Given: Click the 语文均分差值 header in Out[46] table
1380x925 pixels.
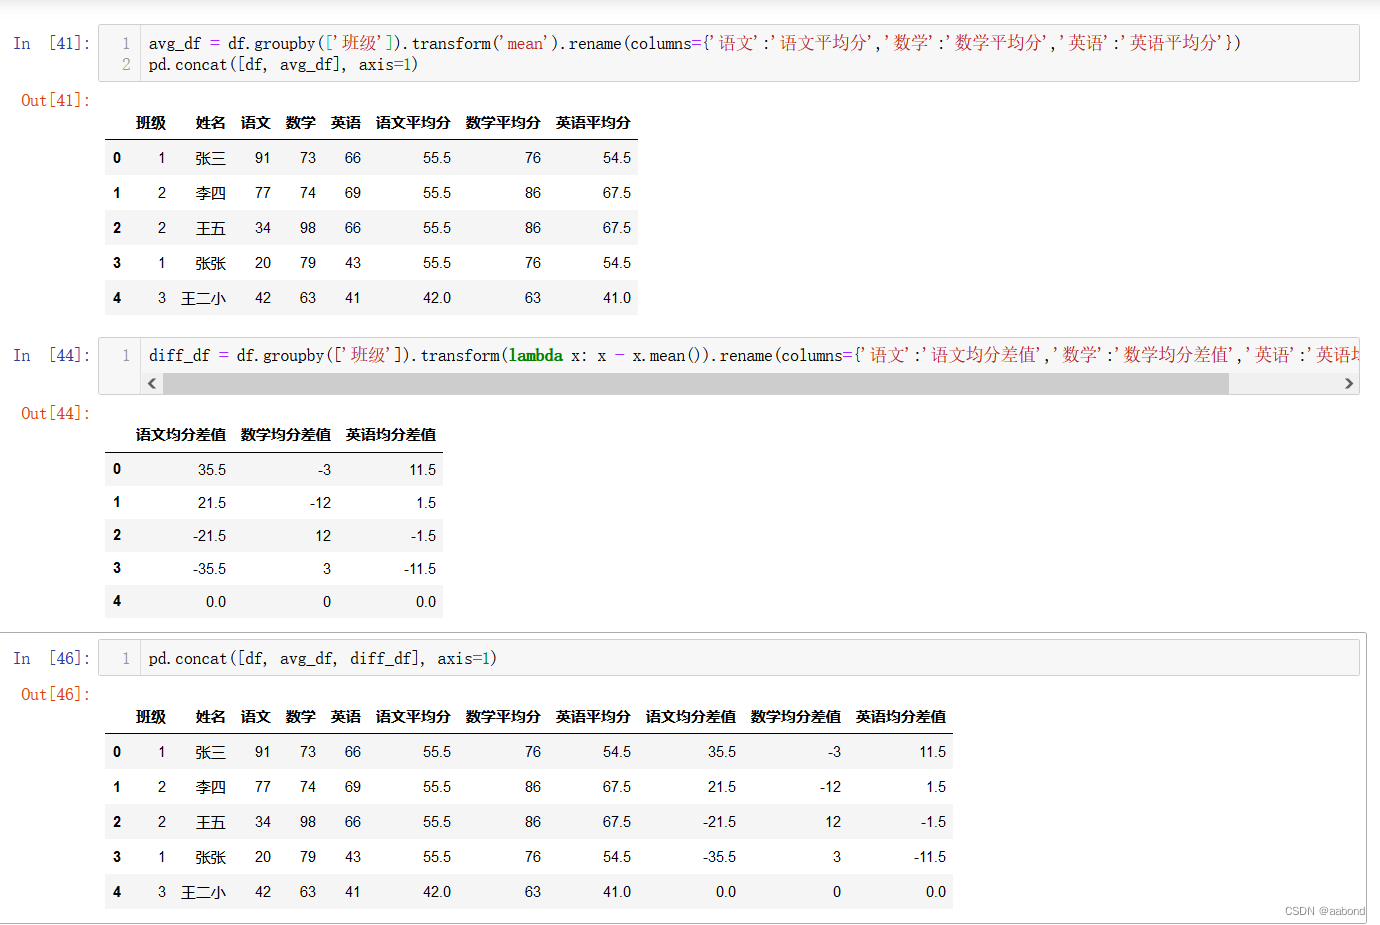Looking at the screenshot, I should point(691,717).
